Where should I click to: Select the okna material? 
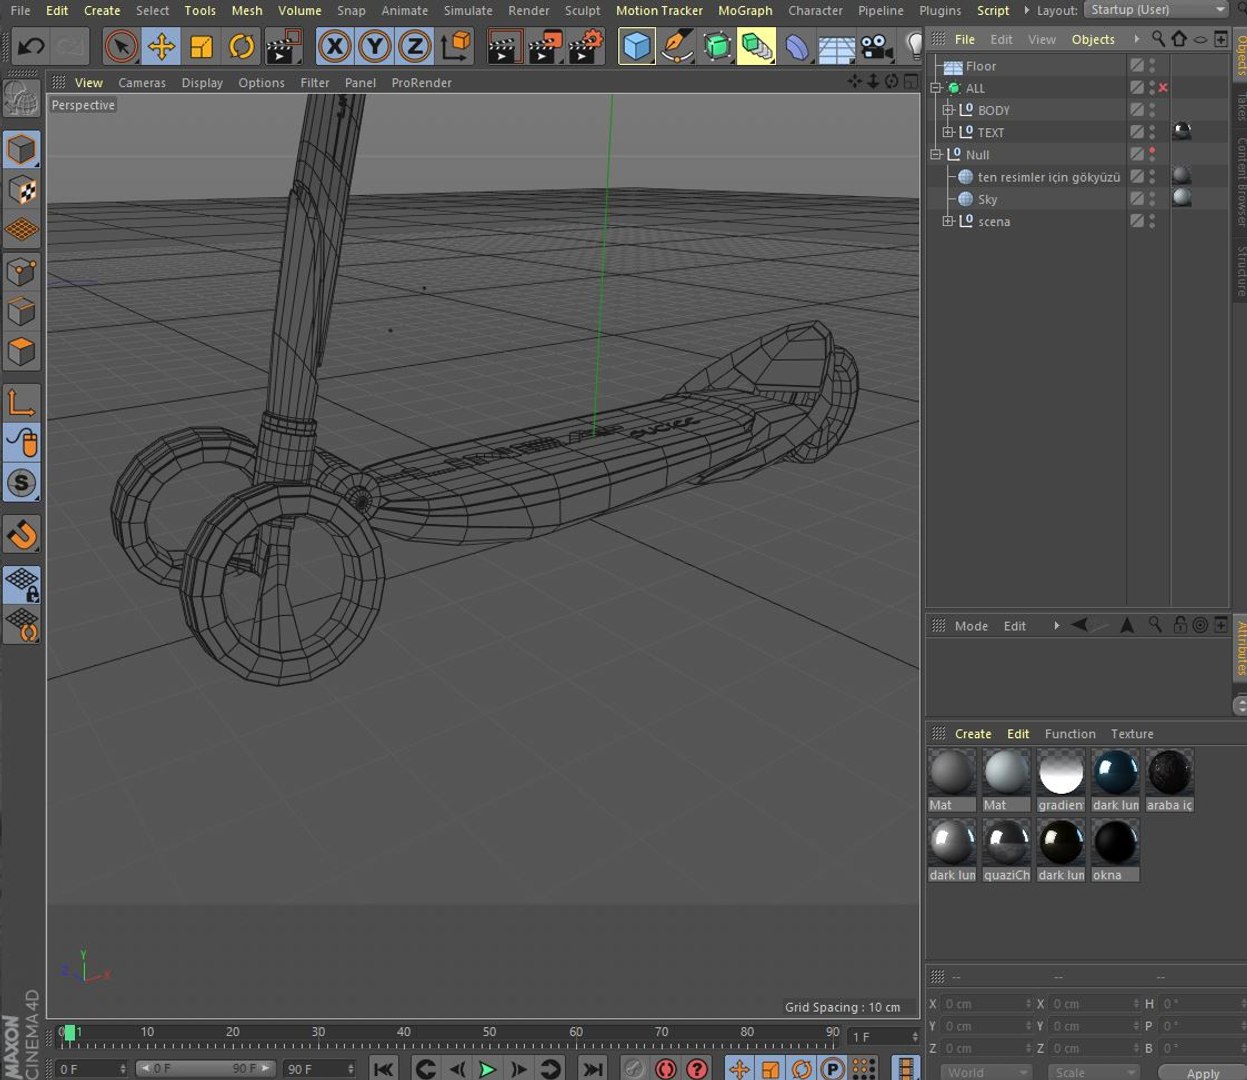pyautogui.click(x=1115, y=843)
